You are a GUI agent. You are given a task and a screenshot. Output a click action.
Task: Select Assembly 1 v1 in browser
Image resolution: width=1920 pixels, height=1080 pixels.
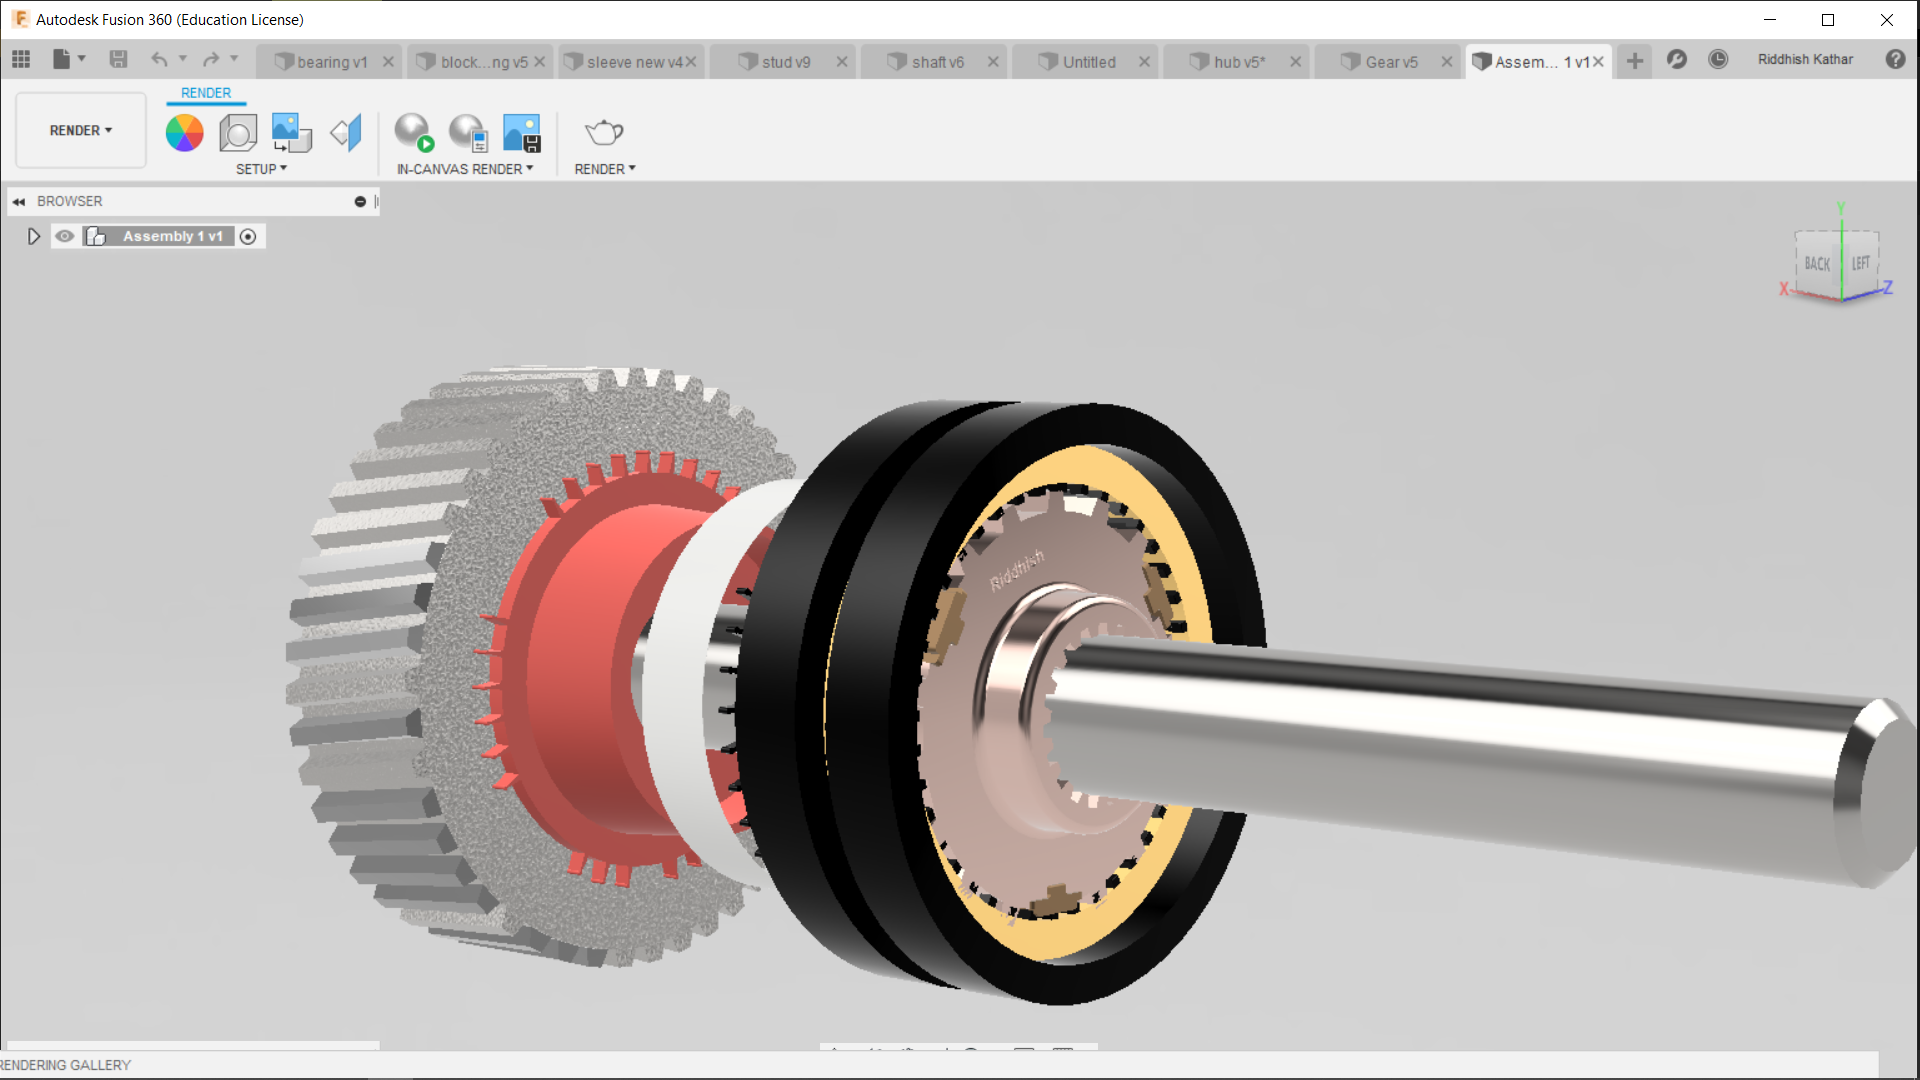pos(172,236)
